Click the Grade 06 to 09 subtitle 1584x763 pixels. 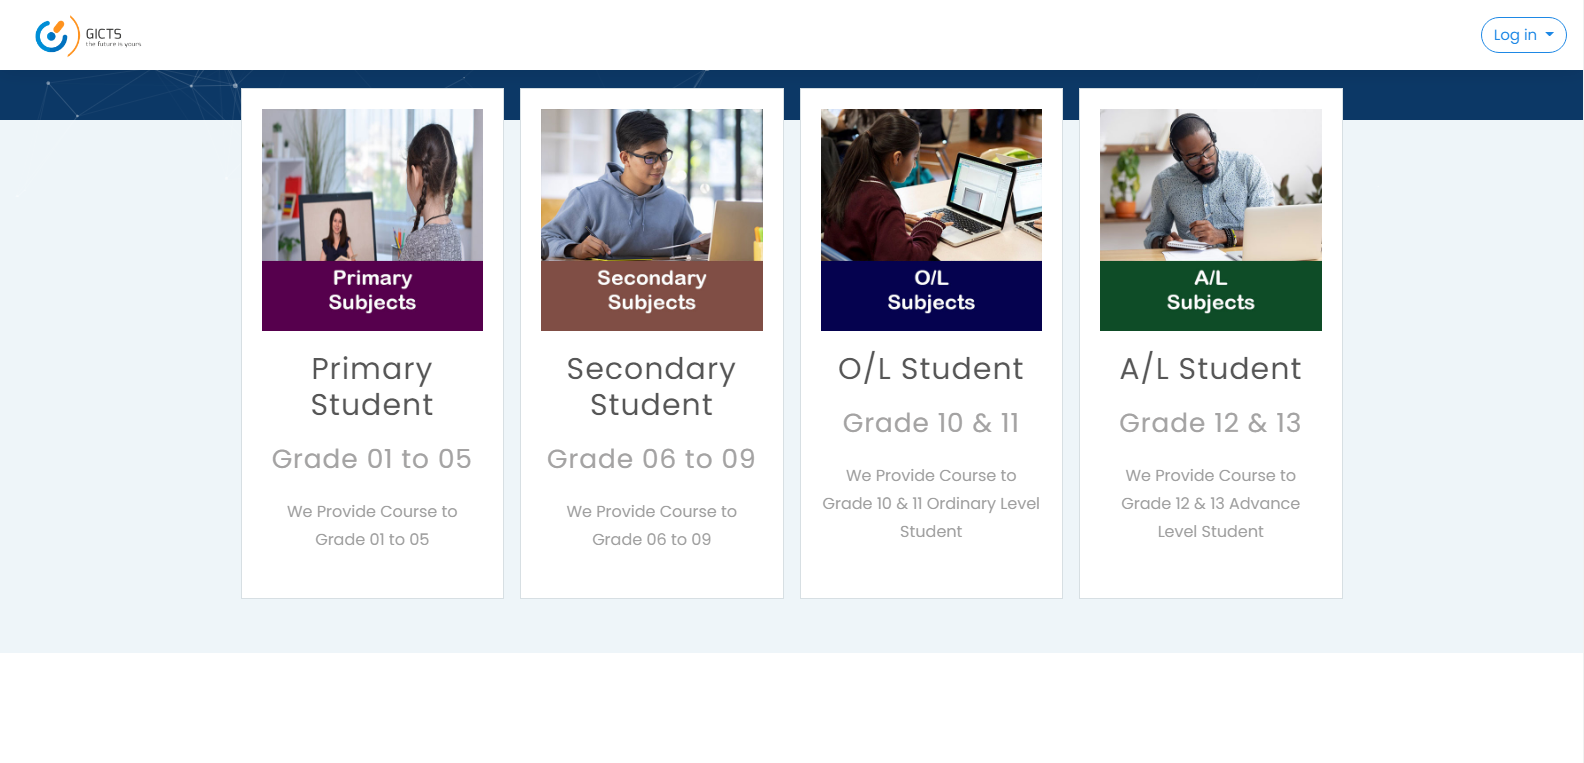(x=651, y=459)
